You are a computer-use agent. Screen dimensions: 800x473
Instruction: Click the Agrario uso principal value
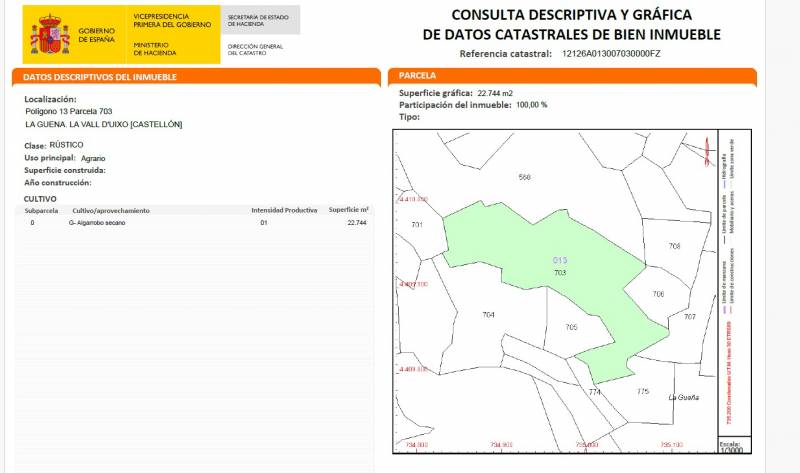93,159
